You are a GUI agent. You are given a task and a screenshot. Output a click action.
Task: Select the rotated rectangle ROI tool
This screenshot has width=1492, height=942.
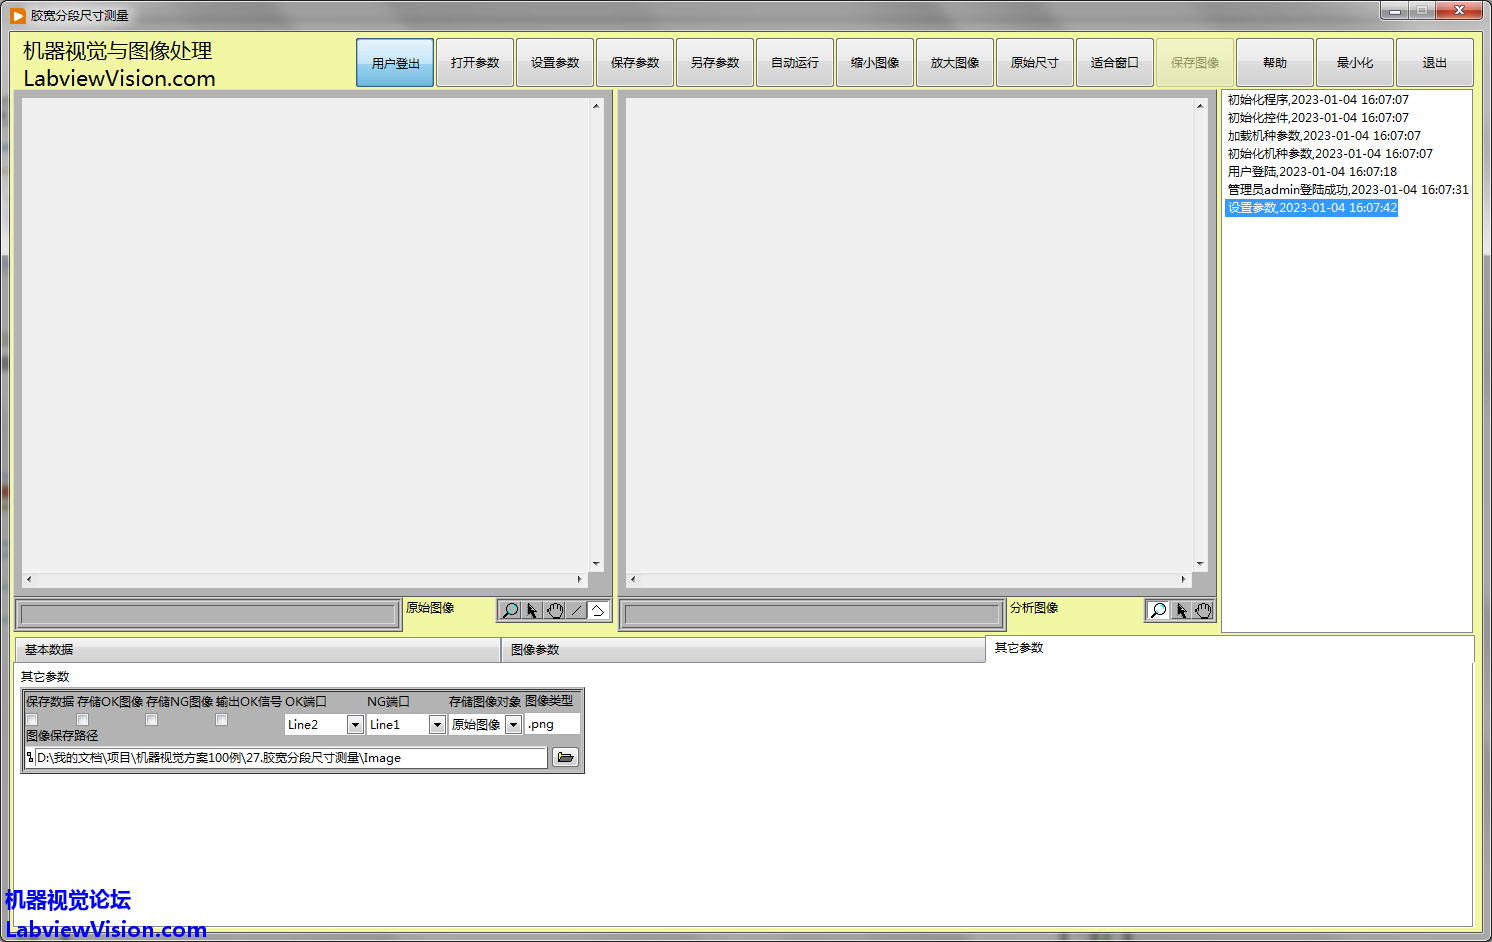pos(598,610)
